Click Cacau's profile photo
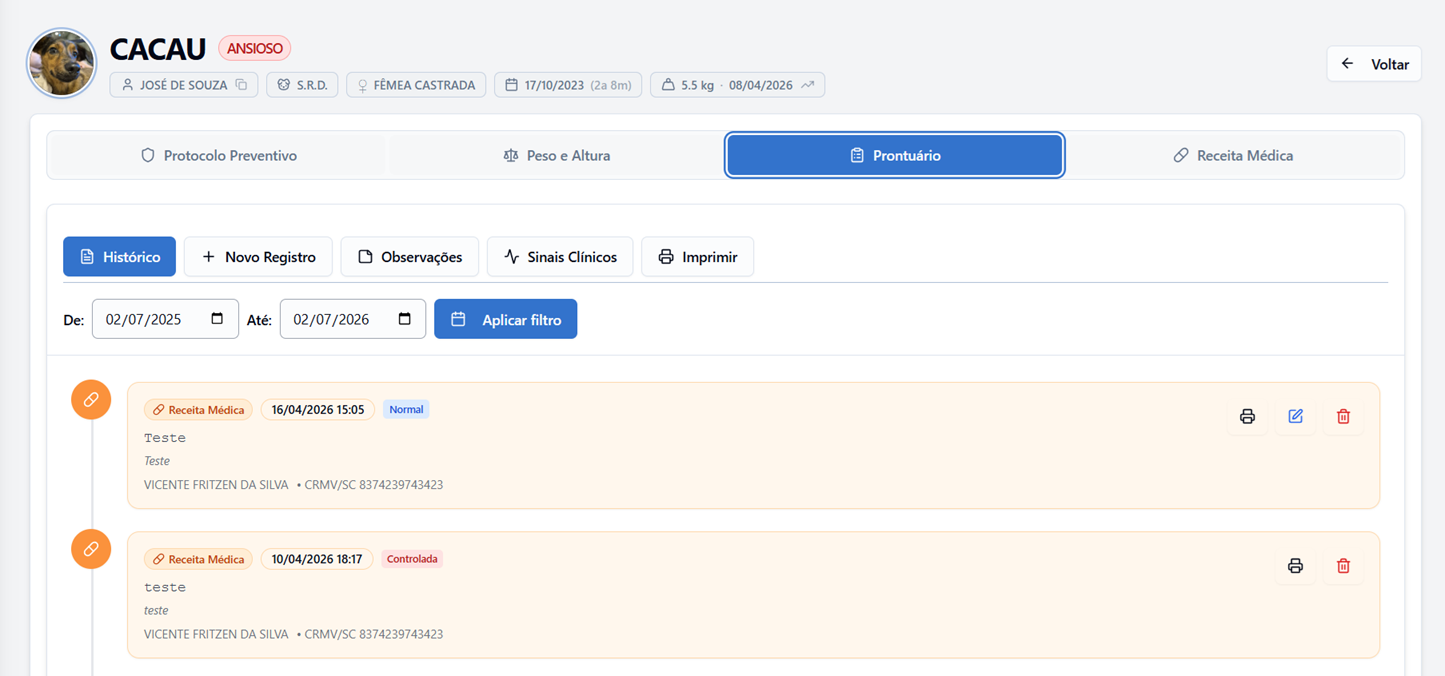The height and width of the screenshot is (676, 1445). click(x=62, y=63)
